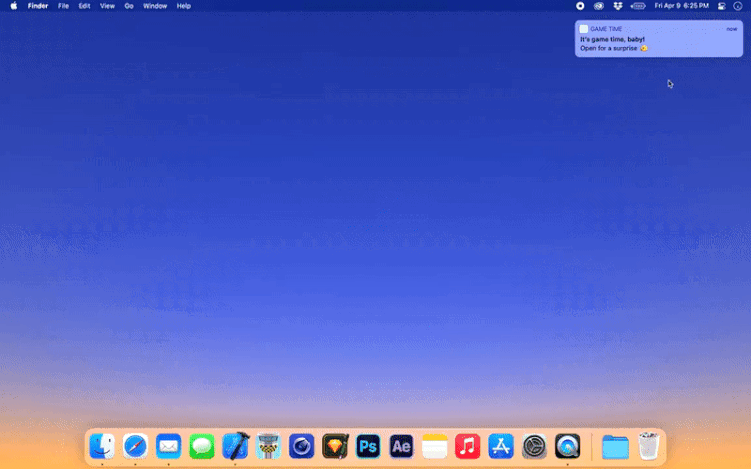The image size is (751, 469).
Task: Open the Trash in the Dock
Action: pos(649,446)
